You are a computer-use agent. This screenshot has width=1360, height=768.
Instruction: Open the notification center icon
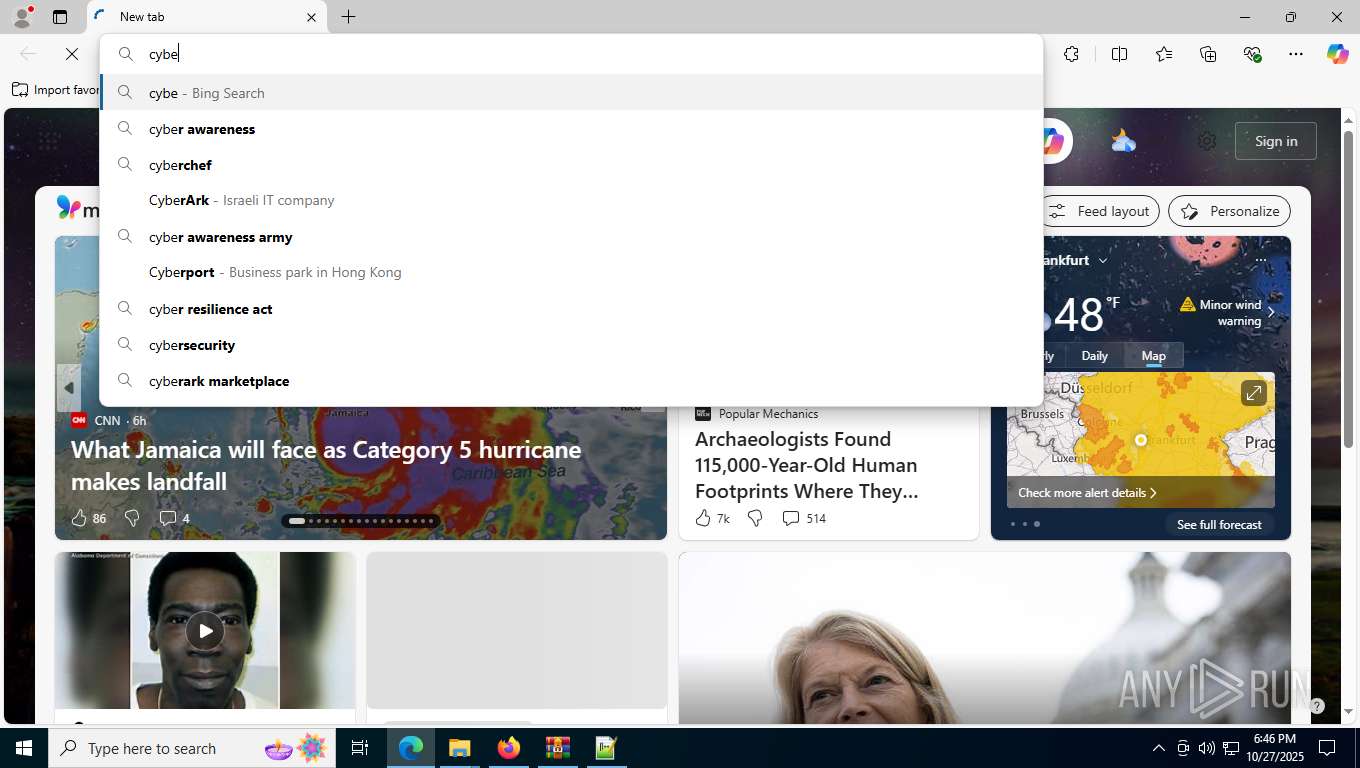click(1327, 748)
